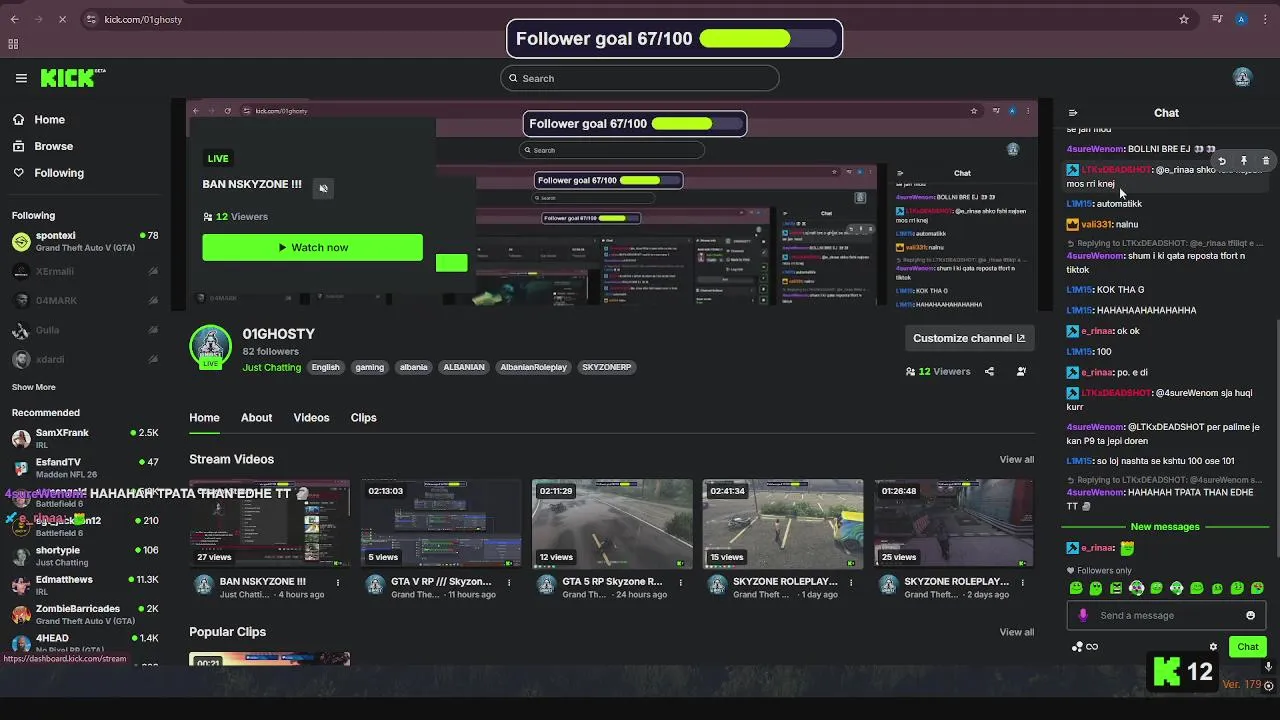Click the KICK logo
This screenshot has height=720, width=1280.
pyautogui.click(x=72, y=78)
